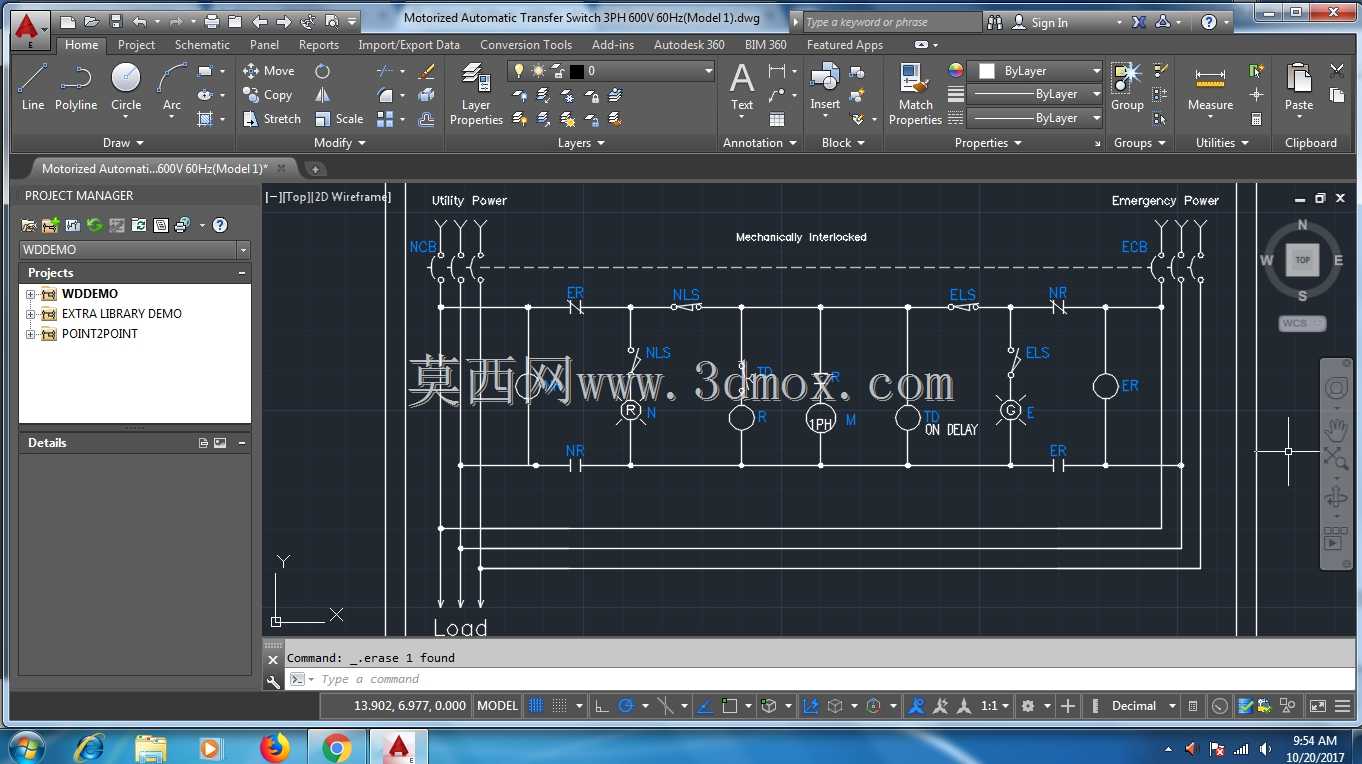Viewport: 1362px width, 764px height.
Task: Open the object color wheel icon
Action: click(x=956, y=71)
